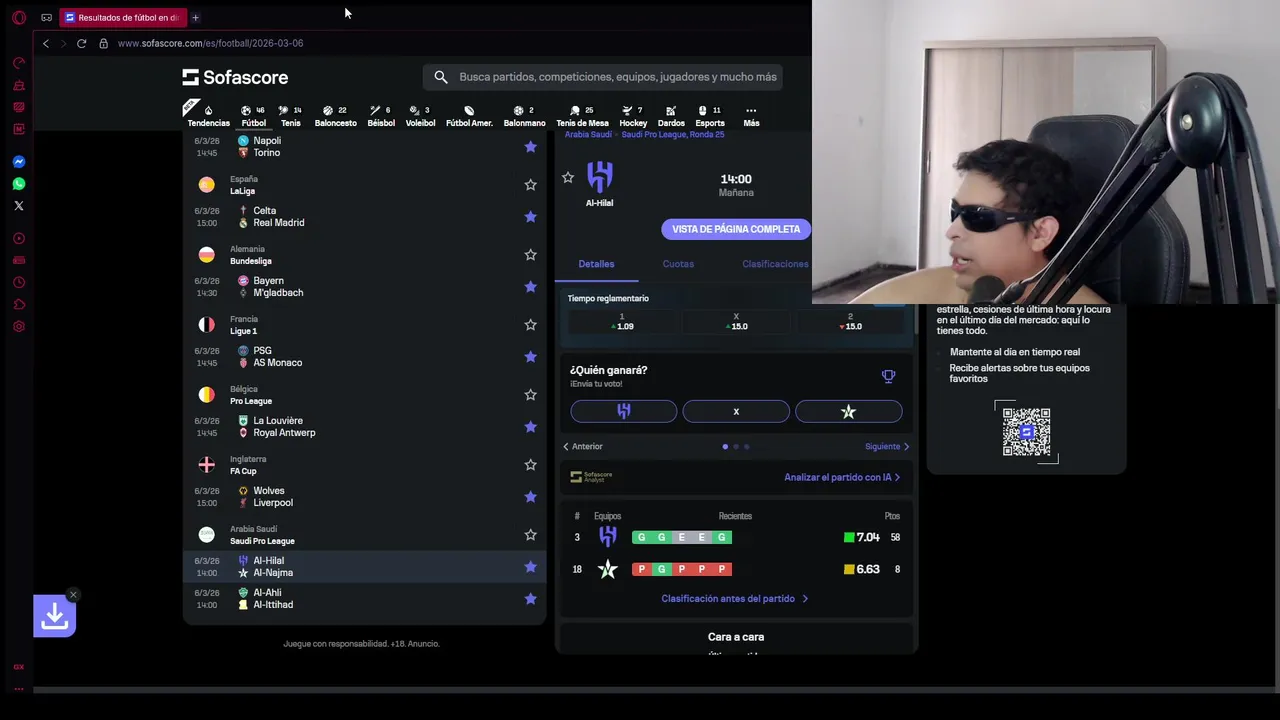The image size is (1280, 720).
Task: Toggle favorite star for LaLiga
Action: click(x=531, y=184)
